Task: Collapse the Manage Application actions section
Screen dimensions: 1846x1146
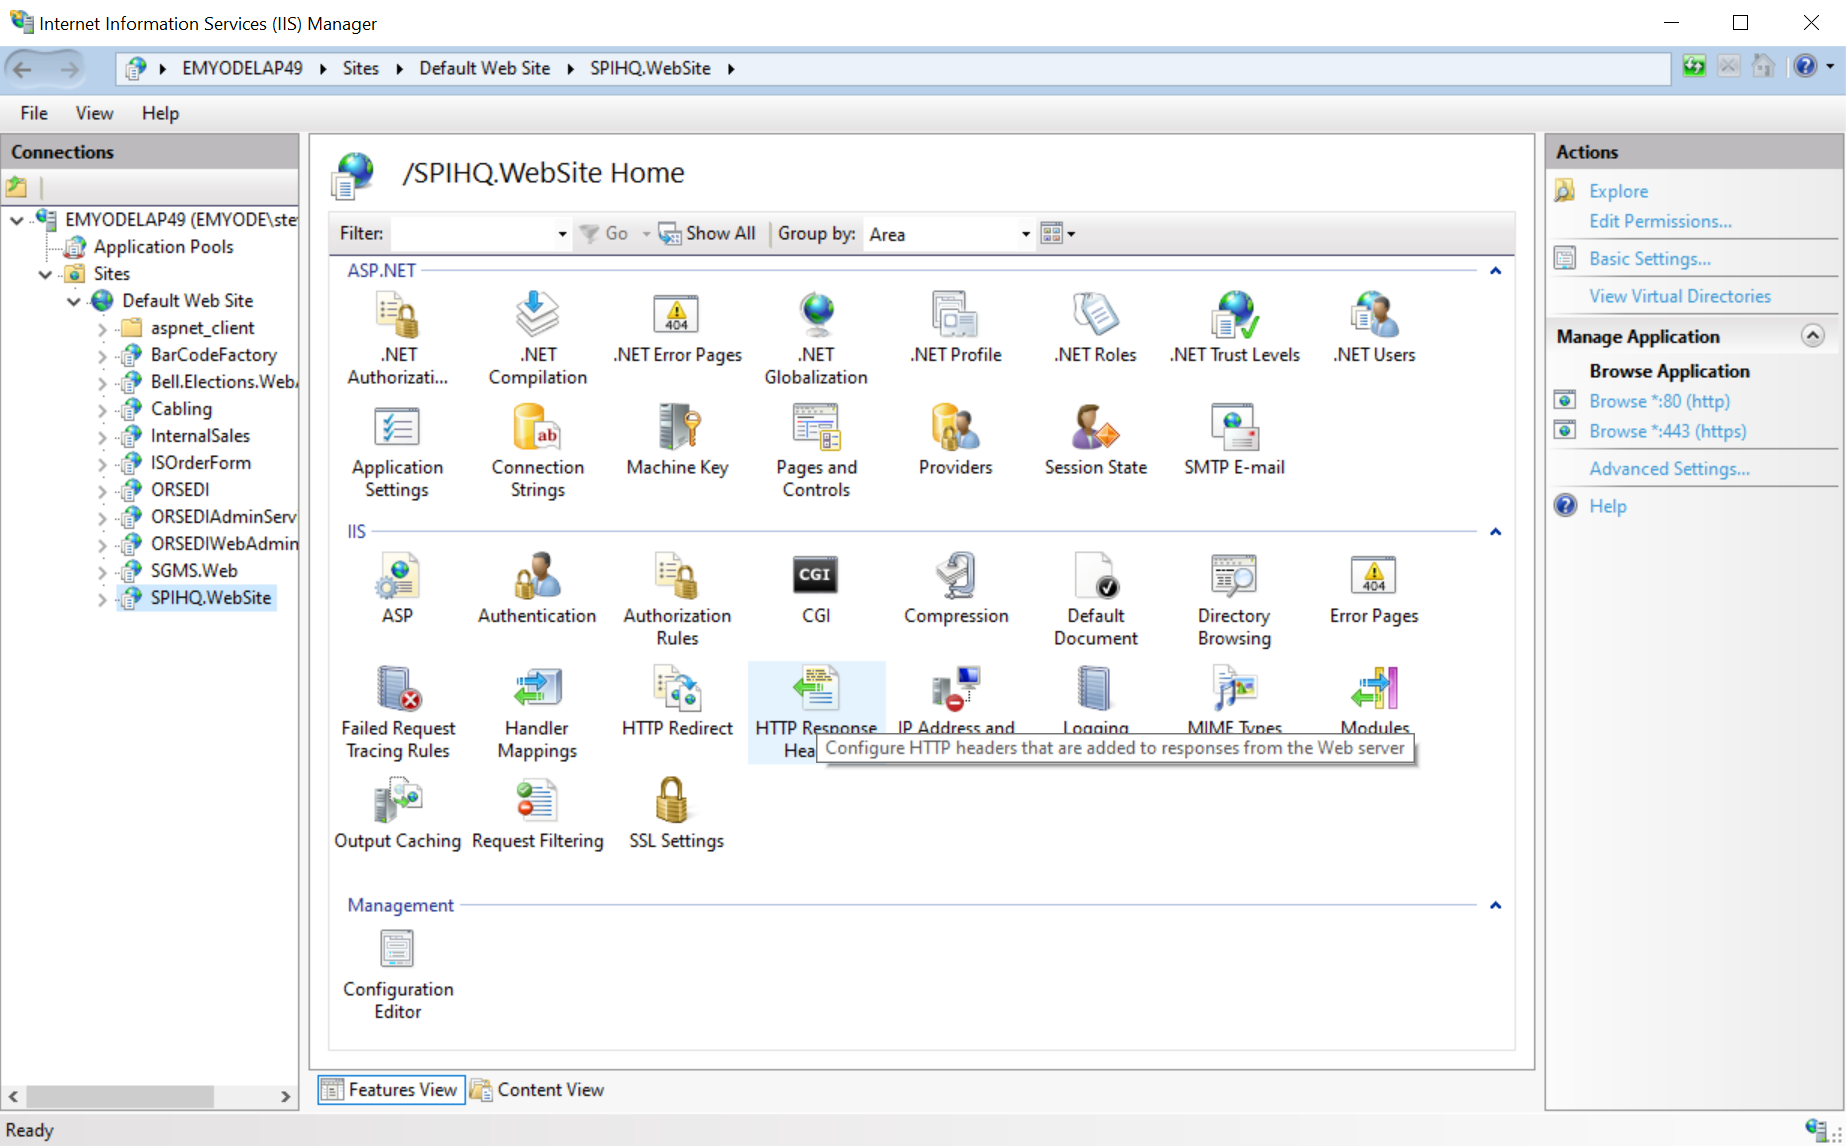Action: pyautogui.click(x=1812, y=336)
